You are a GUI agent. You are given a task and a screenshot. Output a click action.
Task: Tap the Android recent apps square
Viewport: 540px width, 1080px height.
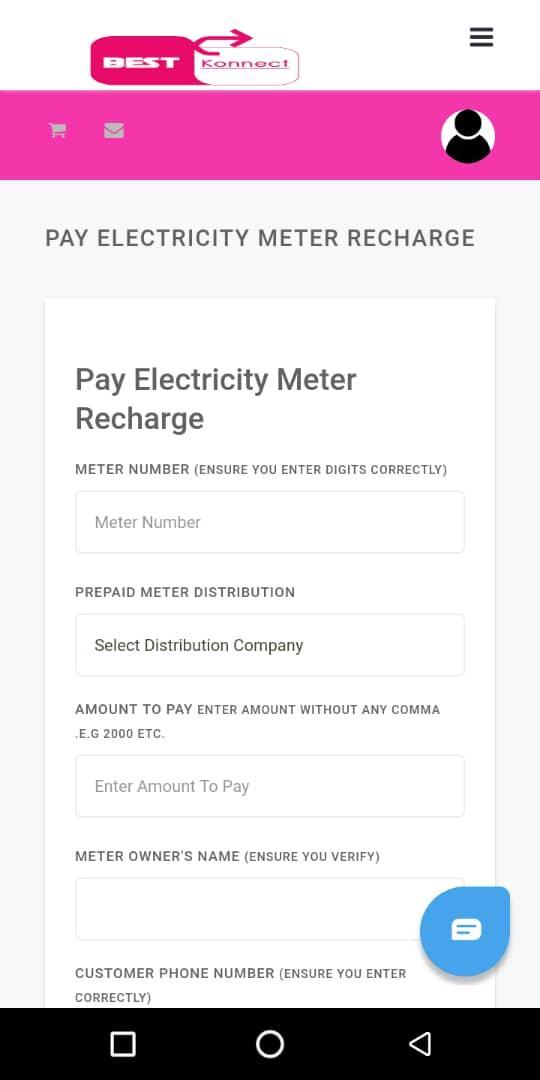[123, 1043]
